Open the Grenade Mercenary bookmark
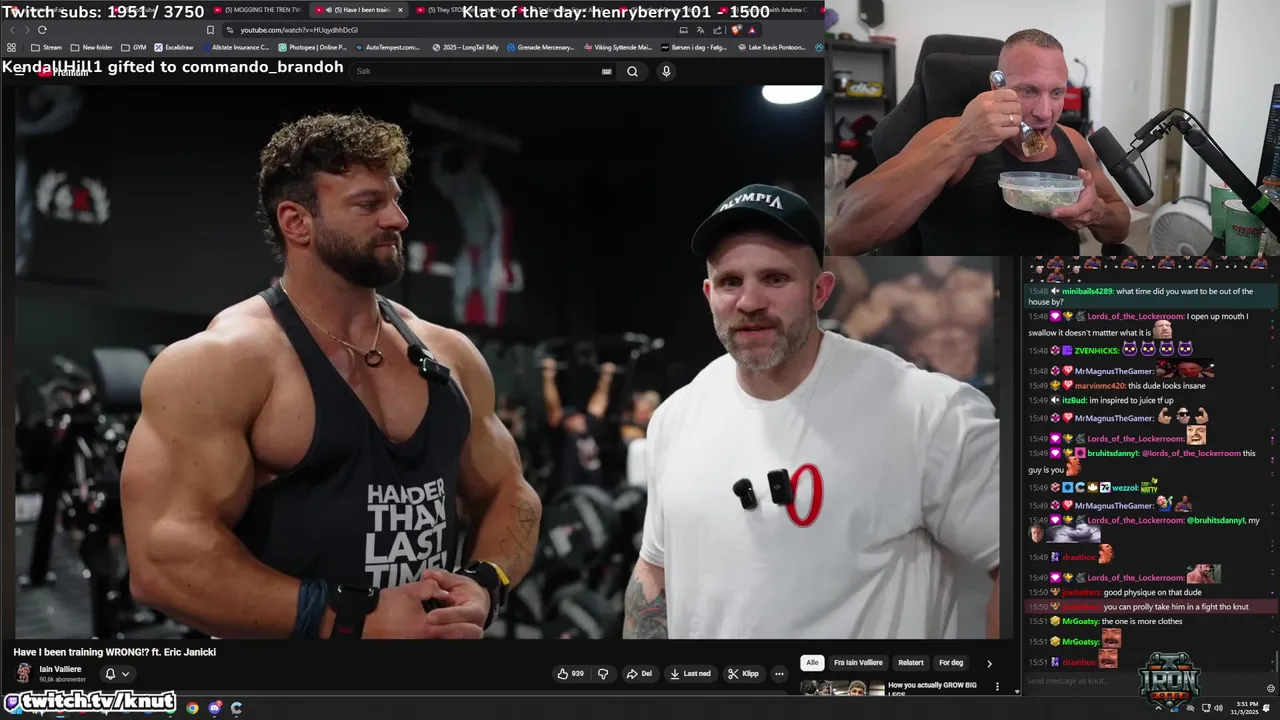1280x720 pixels. pos(541,47)
